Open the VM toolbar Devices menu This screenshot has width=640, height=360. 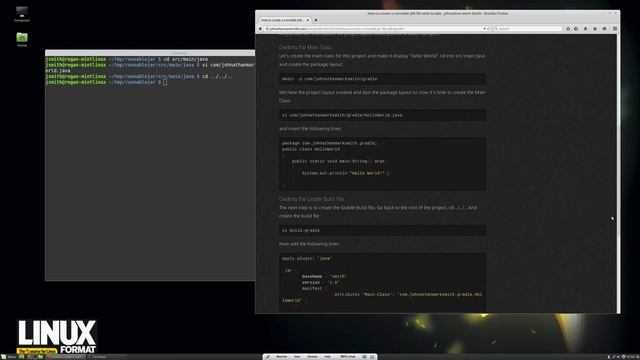click(312, 357)
